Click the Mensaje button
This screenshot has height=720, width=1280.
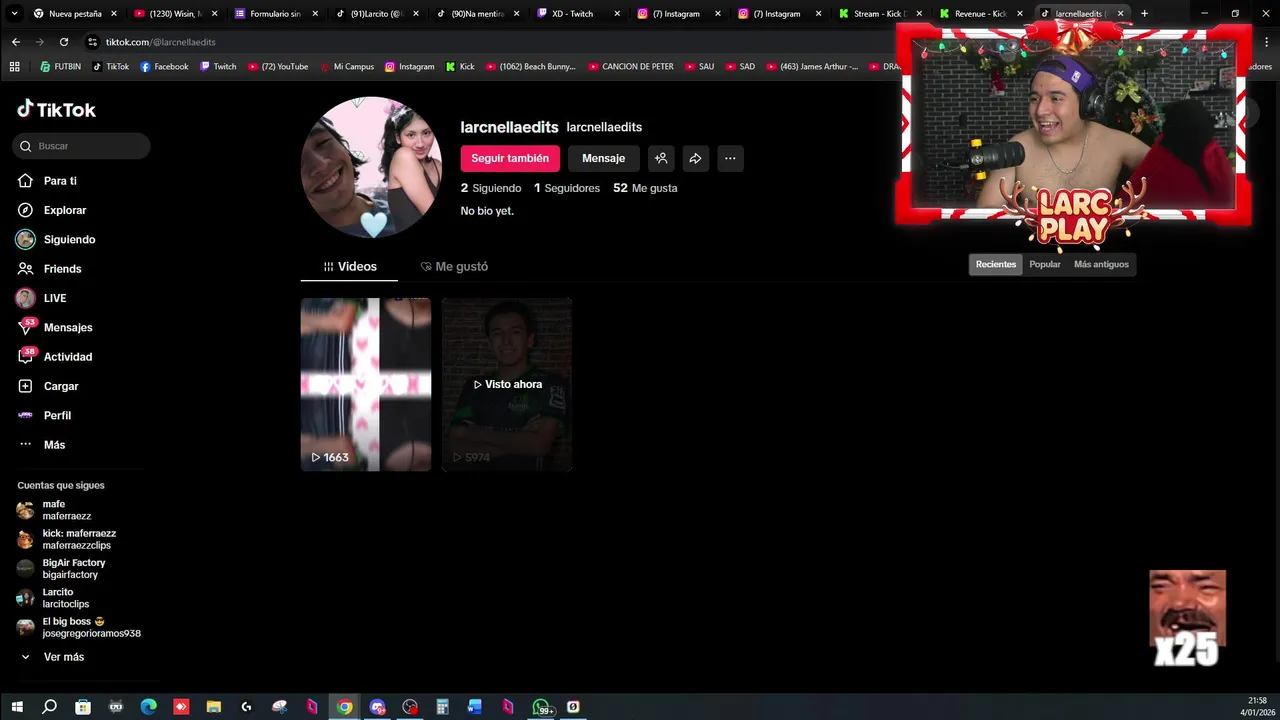coord(604,158)
